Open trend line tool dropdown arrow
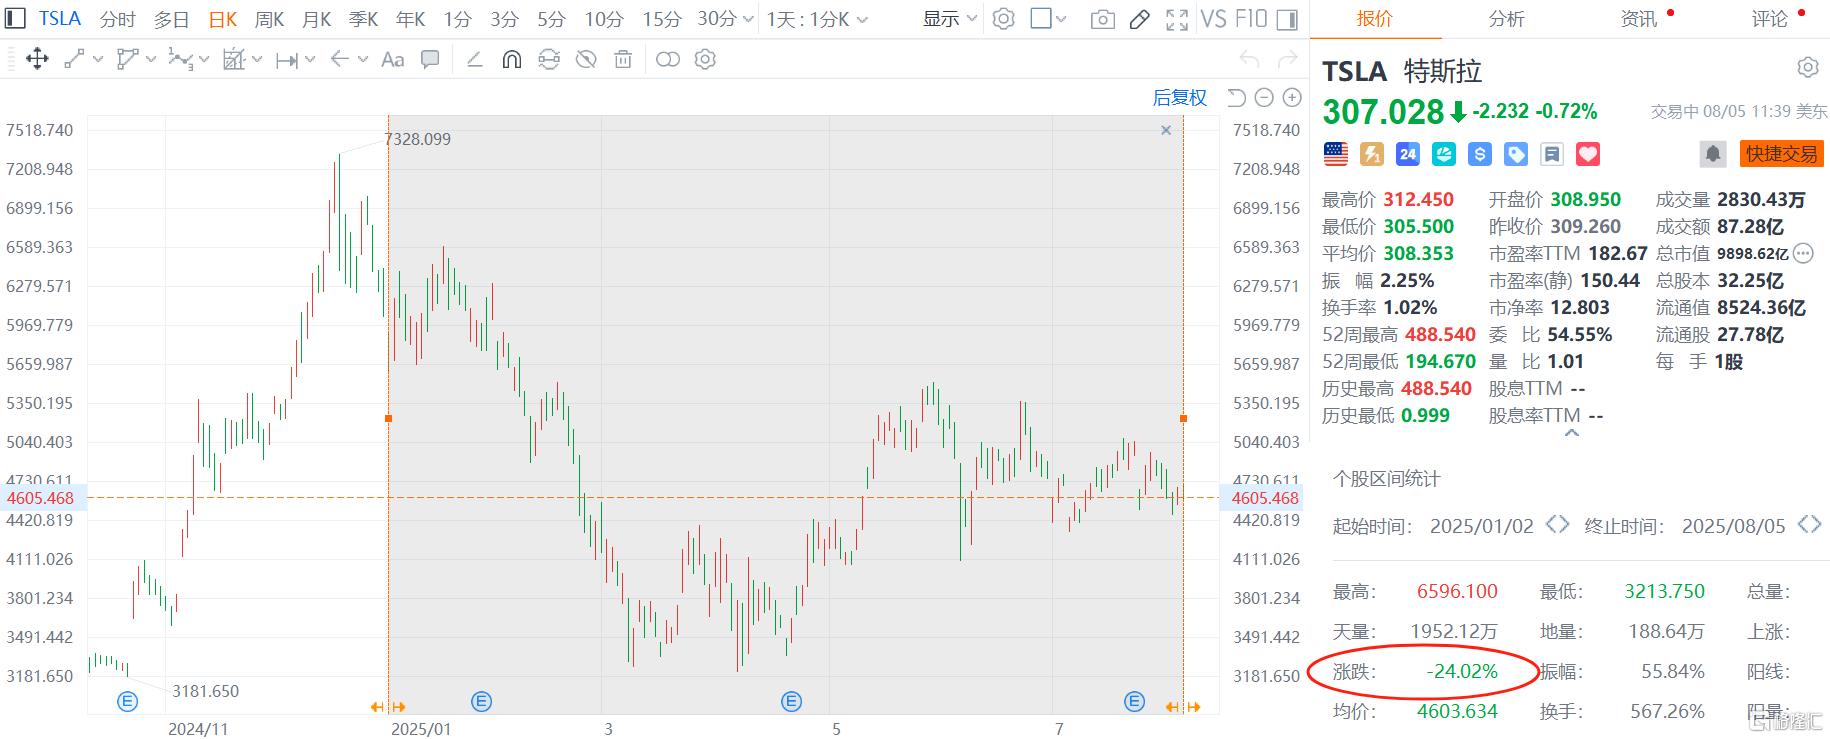 pos(98,60)
